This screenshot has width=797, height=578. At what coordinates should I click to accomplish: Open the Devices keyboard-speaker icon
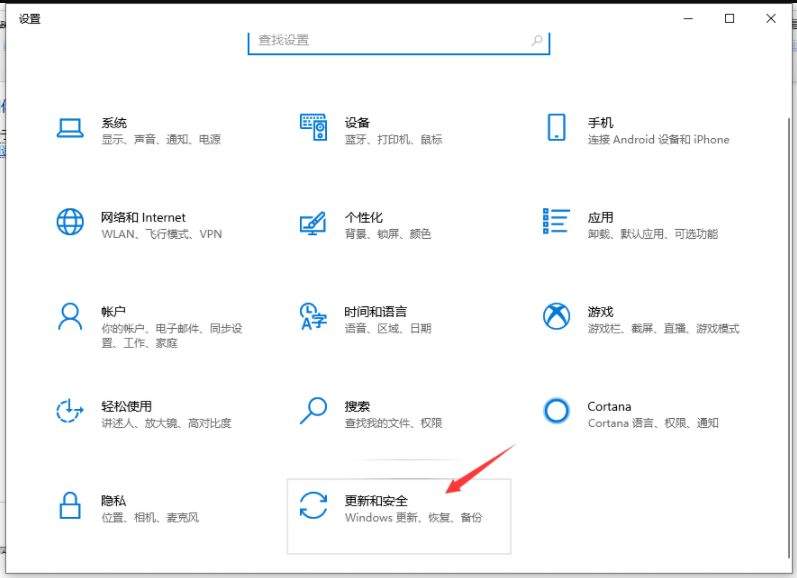(x=313, y=128)
